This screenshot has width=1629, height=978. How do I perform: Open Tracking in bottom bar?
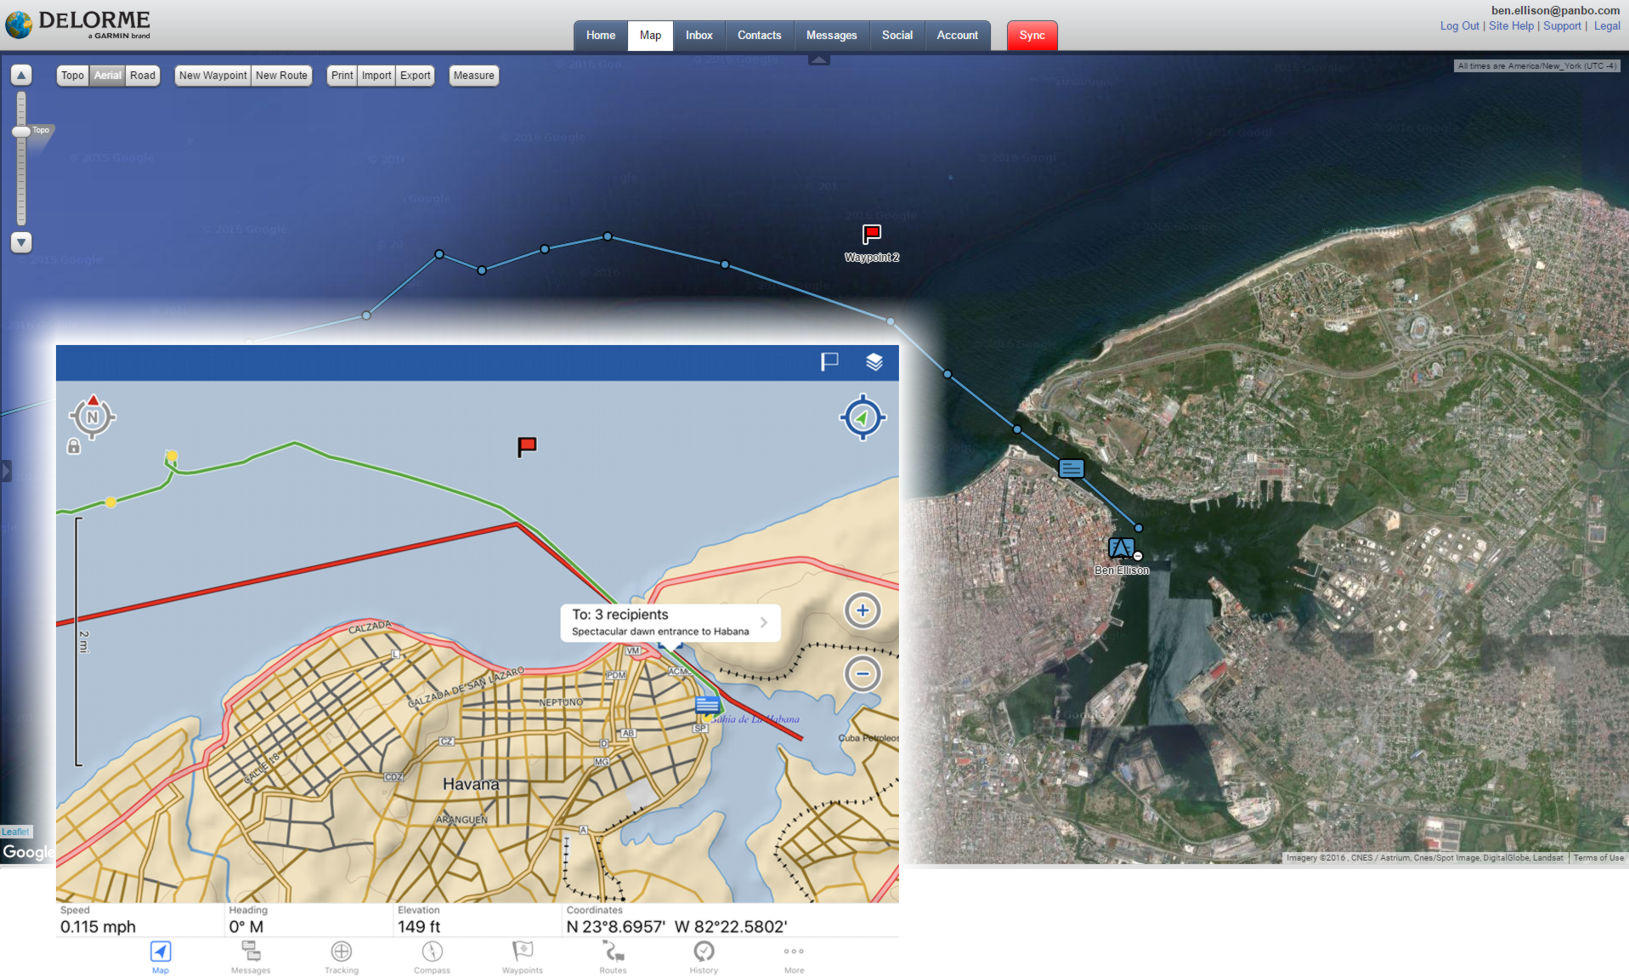pyautogui.click(x=341, y=957)
